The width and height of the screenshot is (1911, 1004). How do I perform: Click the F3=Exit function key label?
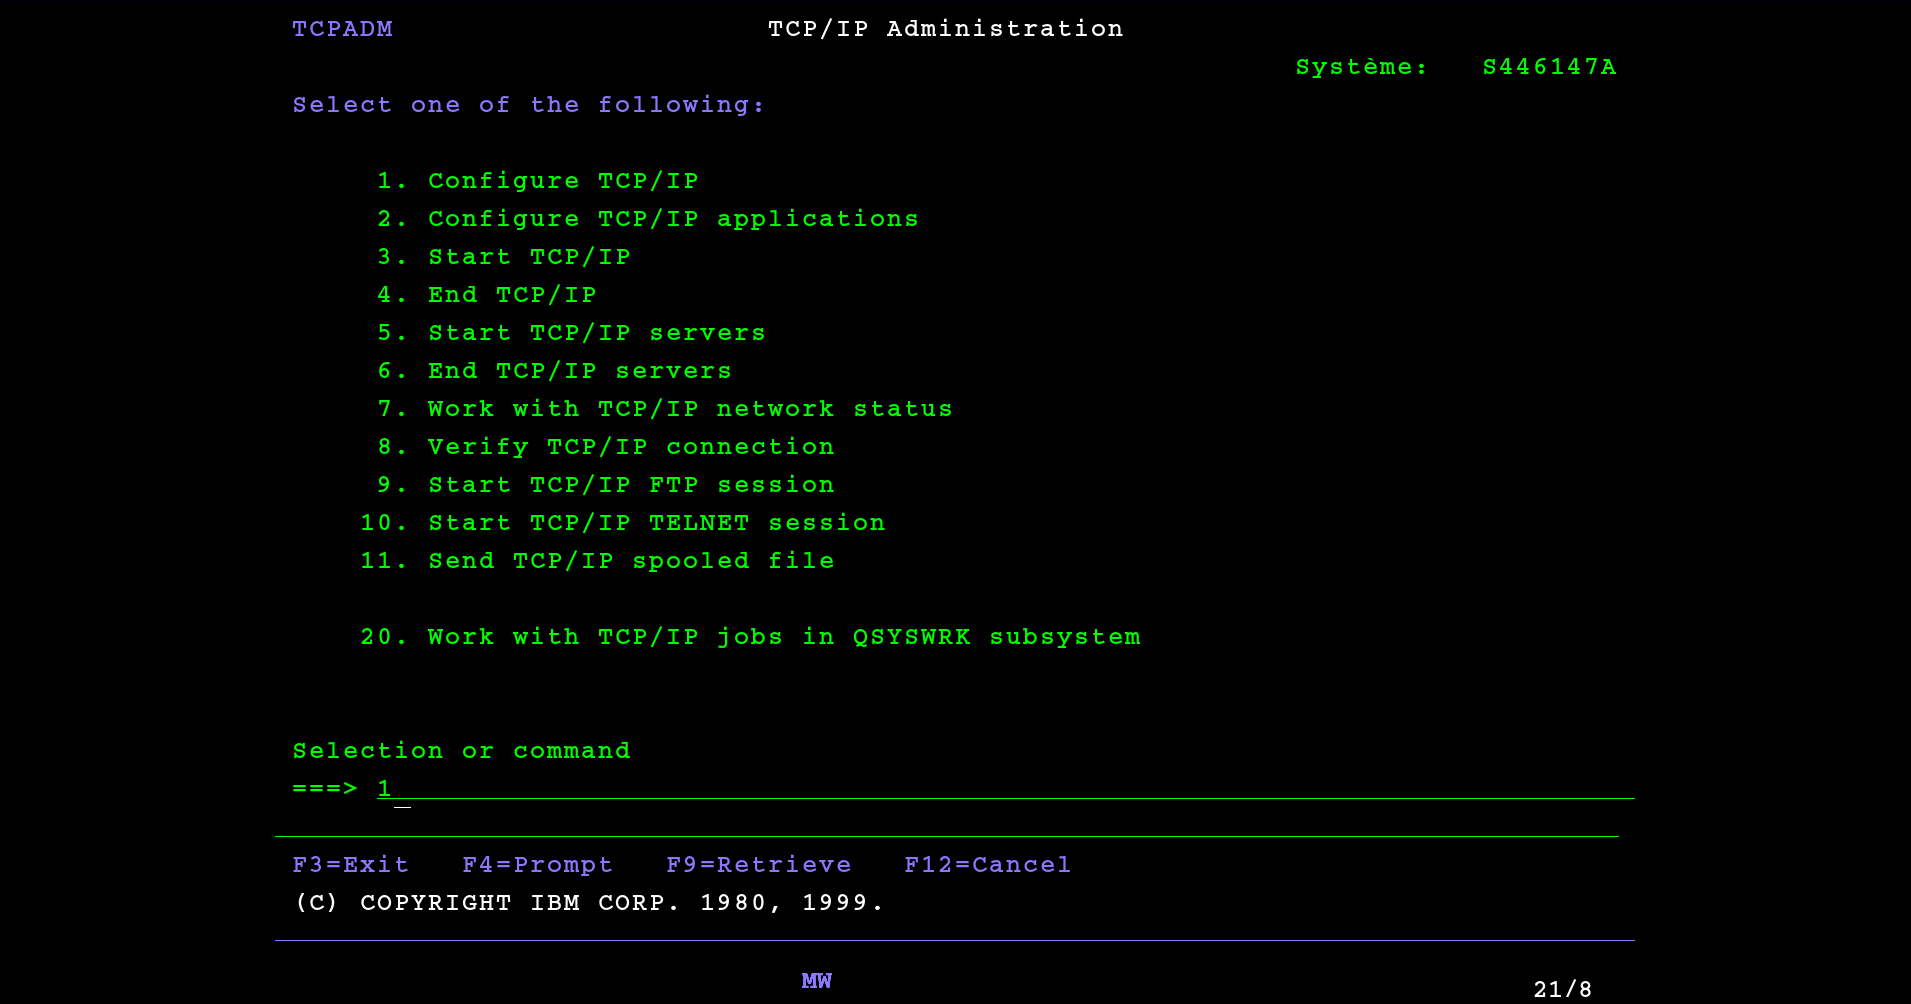[x=349, y=864]
